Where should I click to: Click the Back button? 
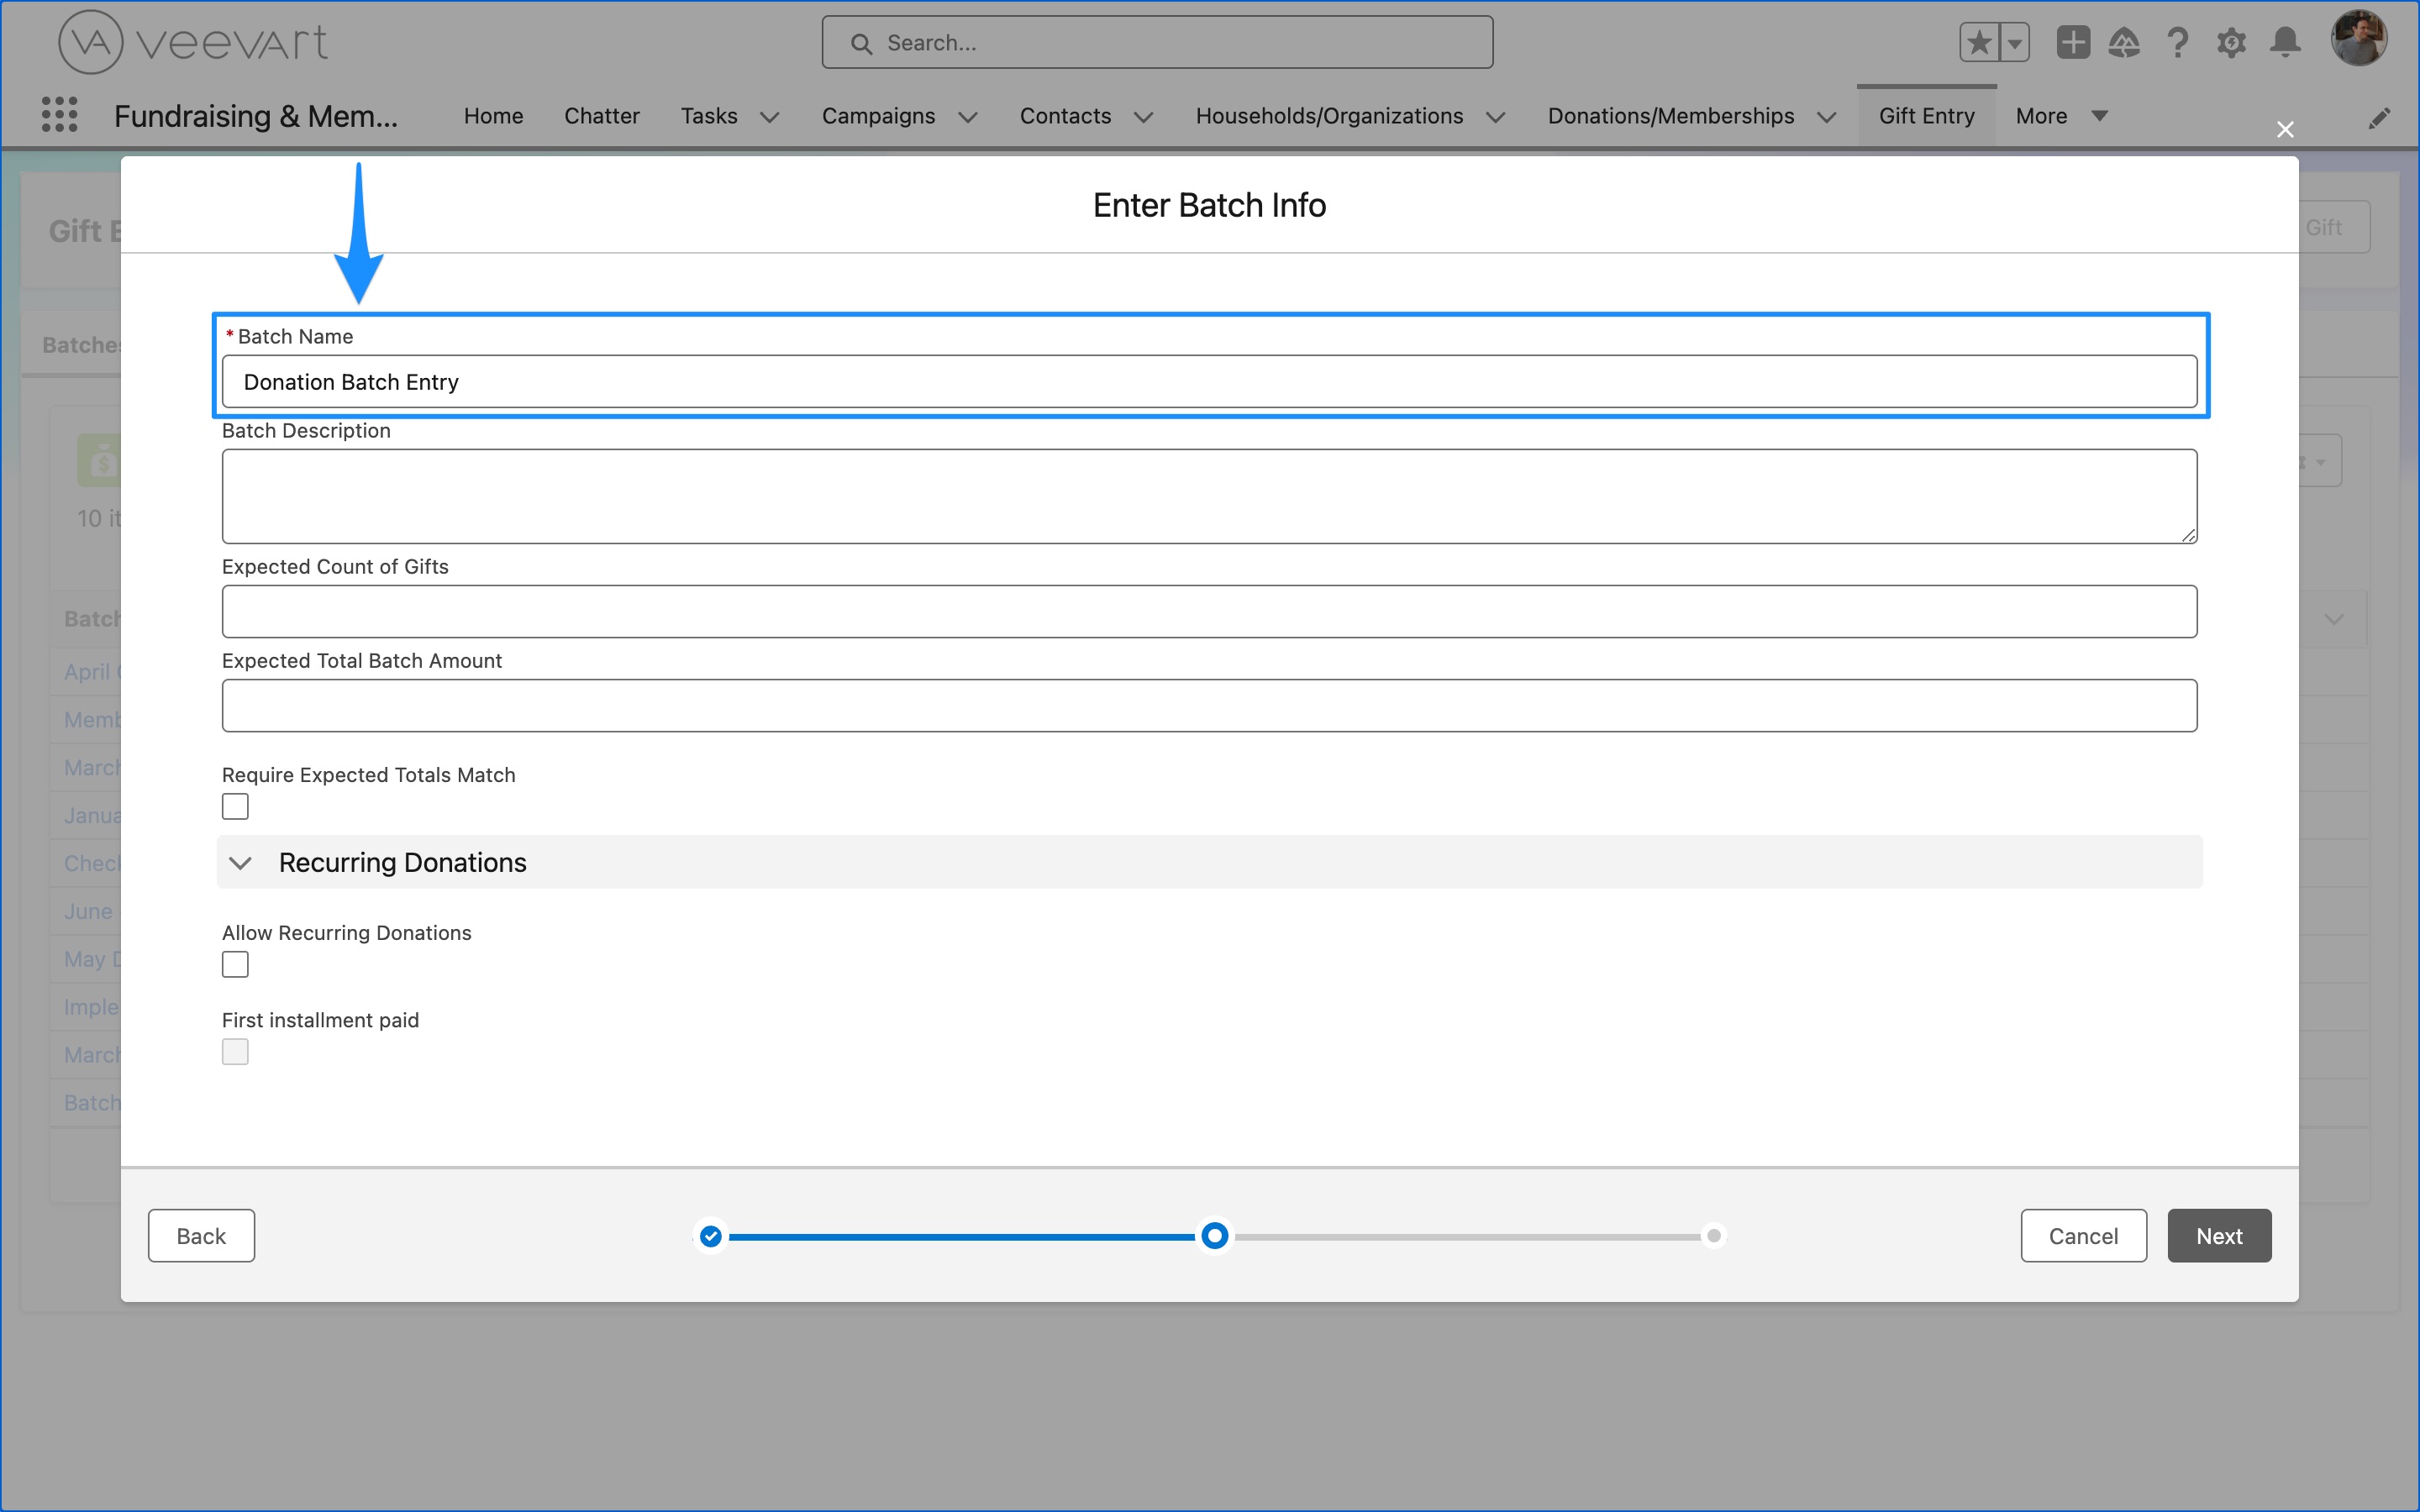point(201,1235)
